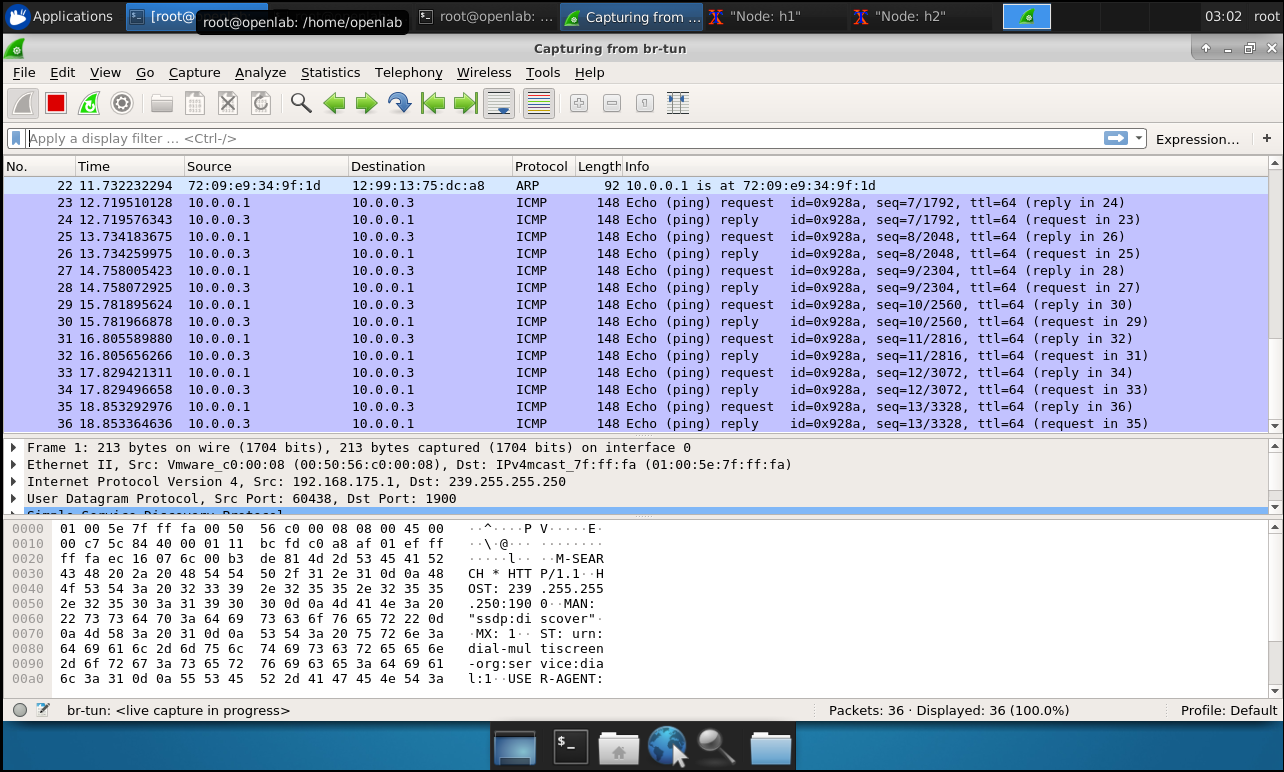Focus the display filter input field
Image resolution: width=1284 pixels, height=772 pixels.
coord(564,139)
